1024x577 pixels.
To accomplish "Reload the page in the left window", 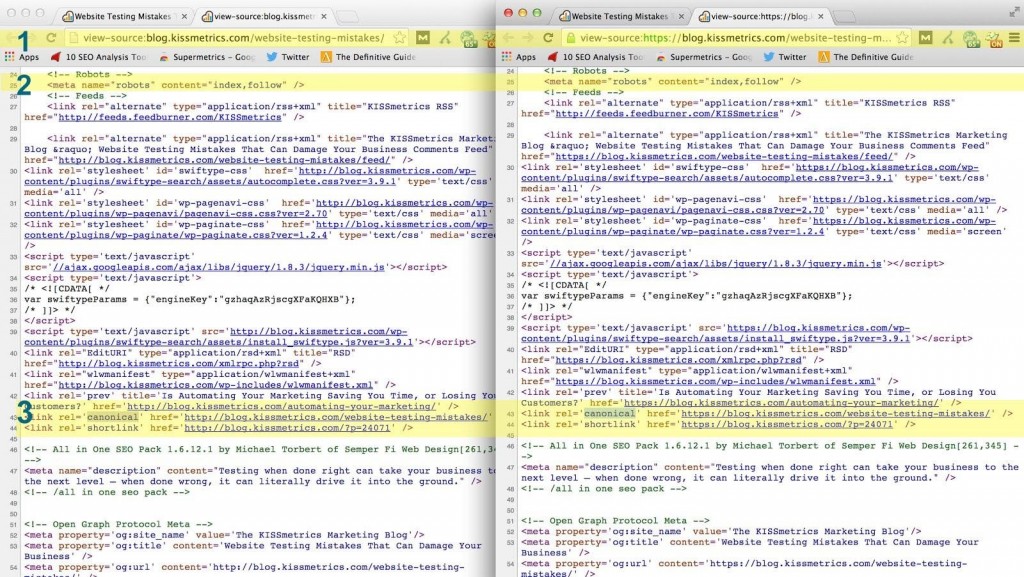I will 51,38.
